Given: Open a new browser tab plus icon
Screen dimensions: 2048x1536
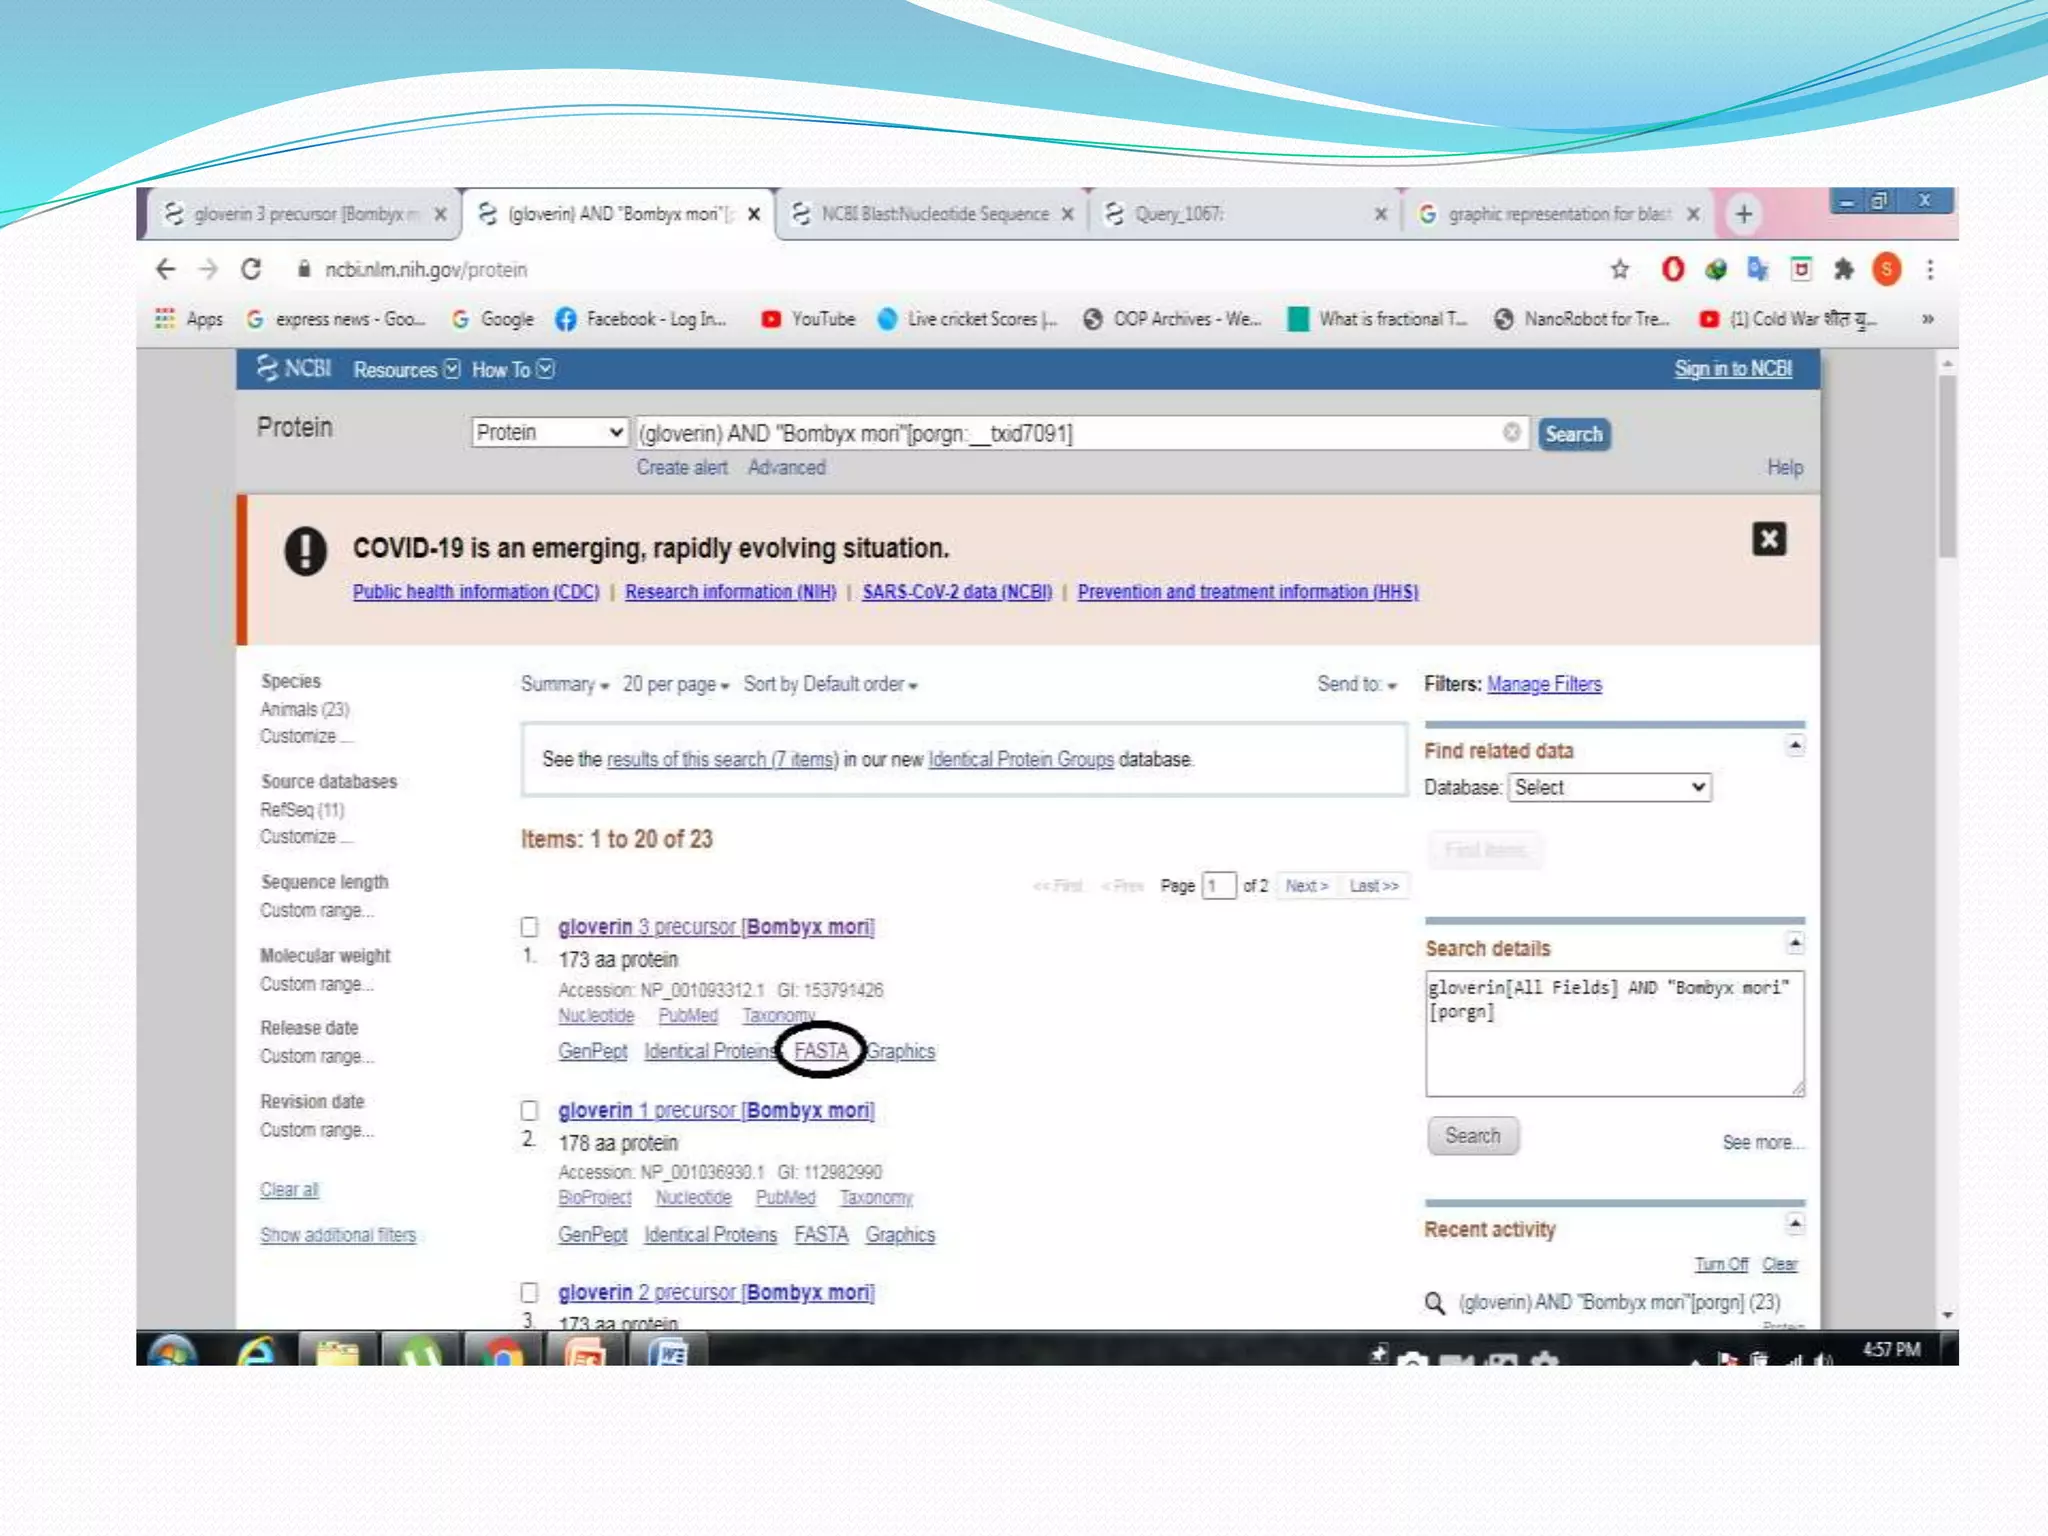Looking at the screenshot, I should 1743,214.
